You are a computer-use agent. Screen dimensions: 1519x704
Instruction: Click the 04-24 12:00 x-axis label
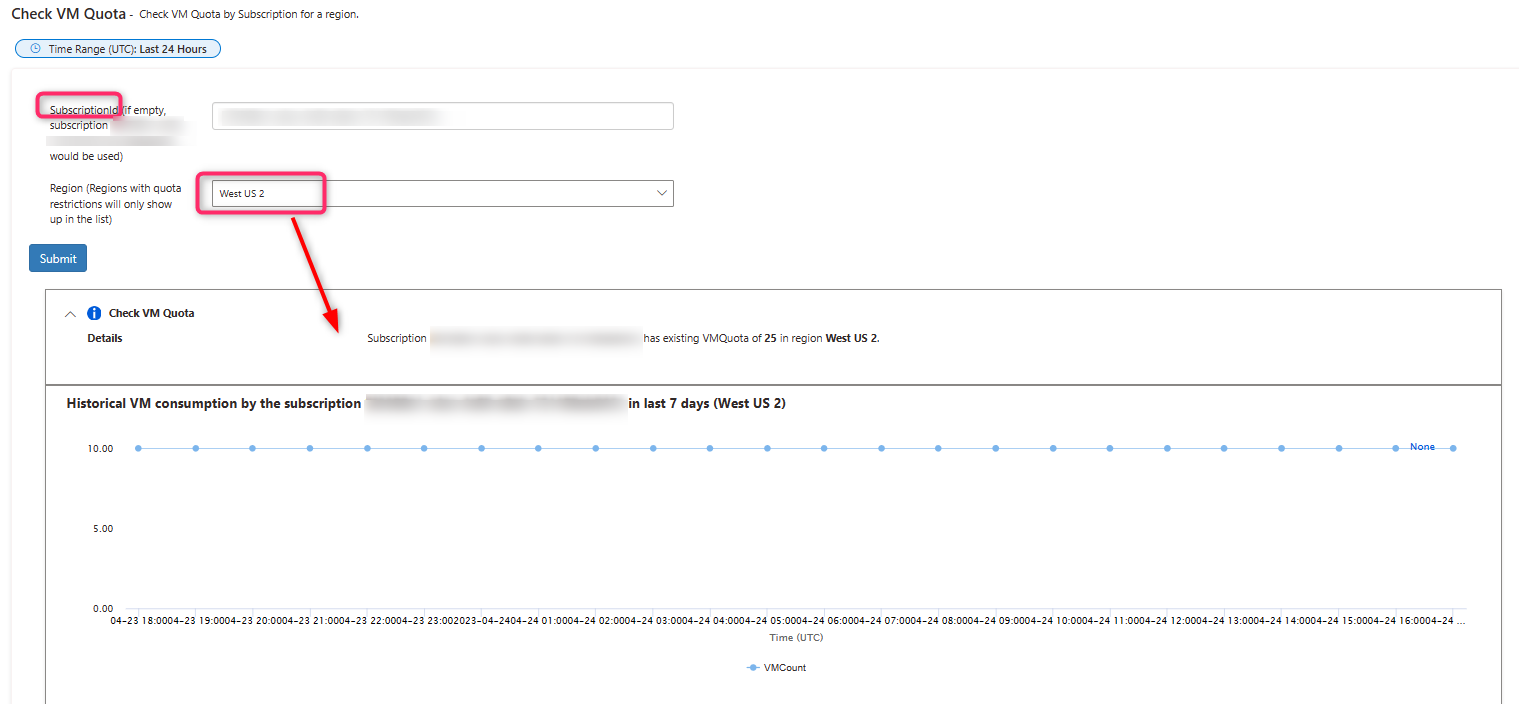coord(1169,621)
